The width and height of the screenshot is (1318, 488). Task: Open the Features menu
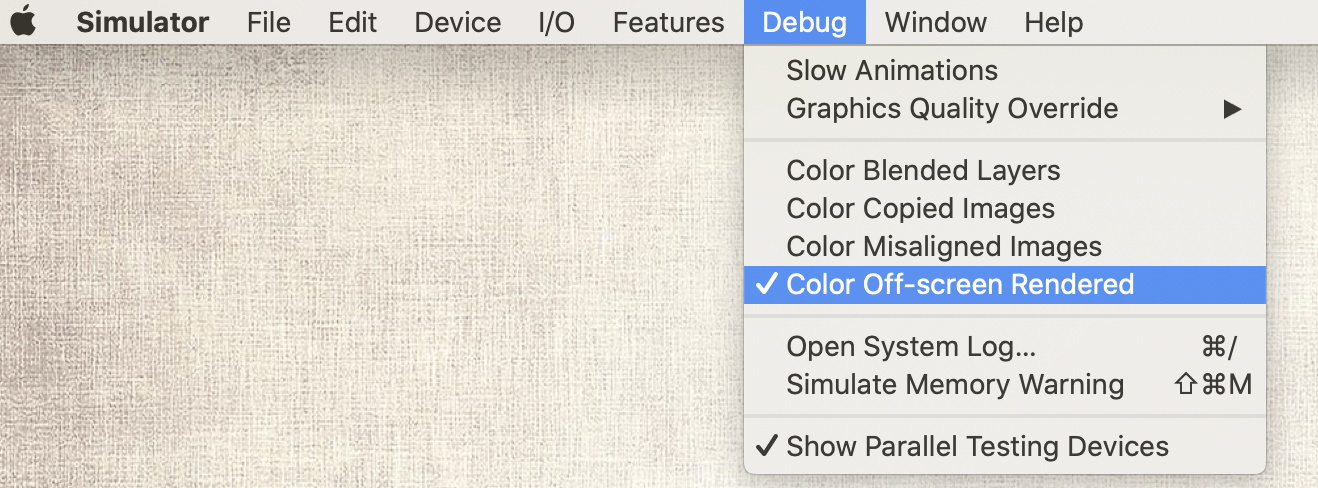point(668,22)
